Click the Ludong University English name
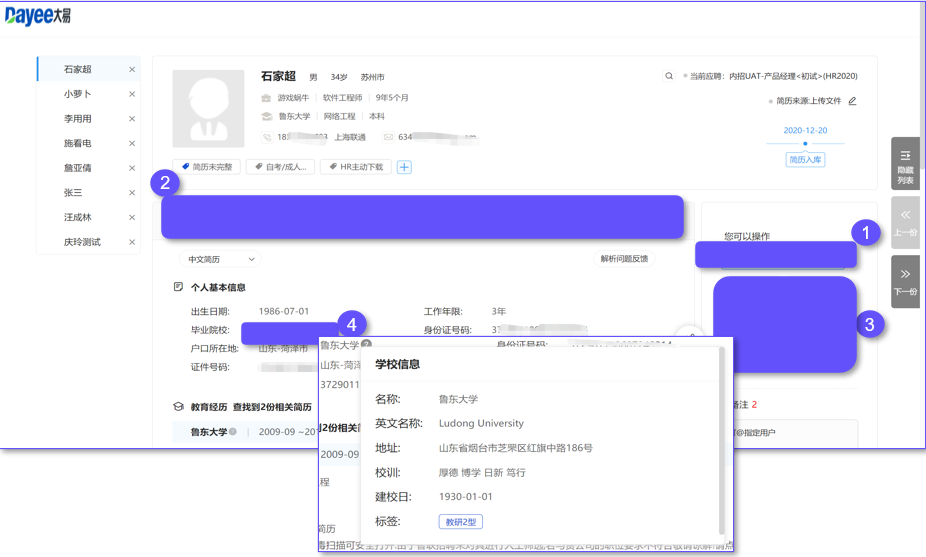The width and height of the screenshot is (926, 557). [481, 424]
